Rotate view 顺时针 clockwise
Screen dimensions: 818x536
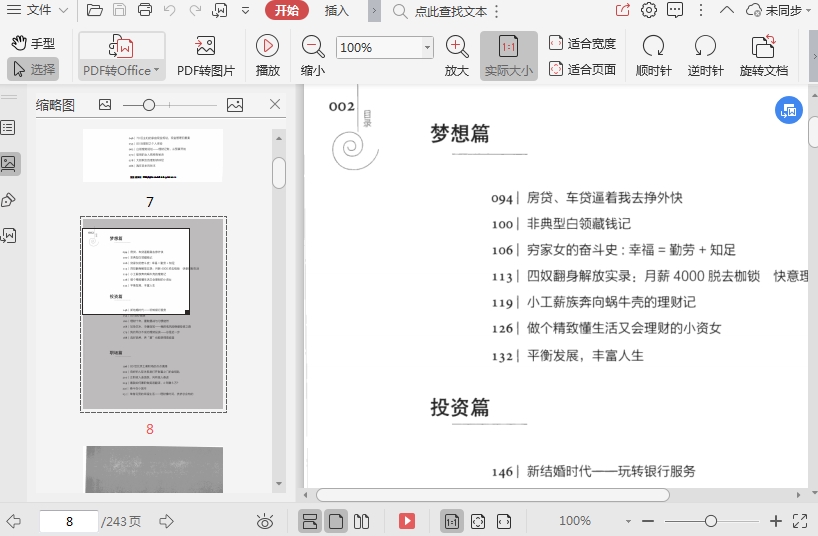point(653,56)
